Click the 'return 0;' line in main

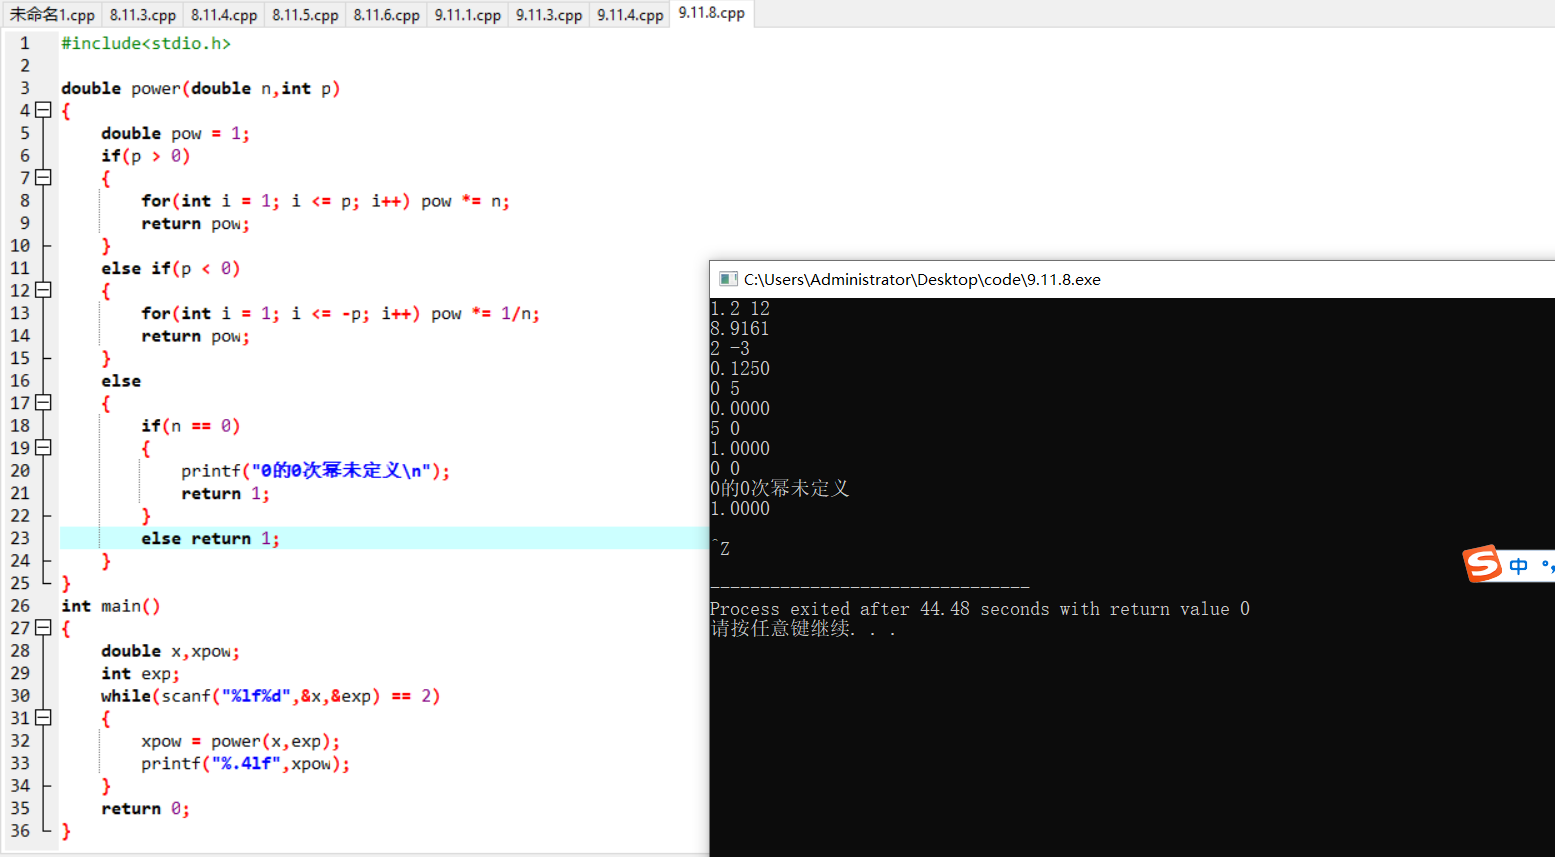point(145,809)
